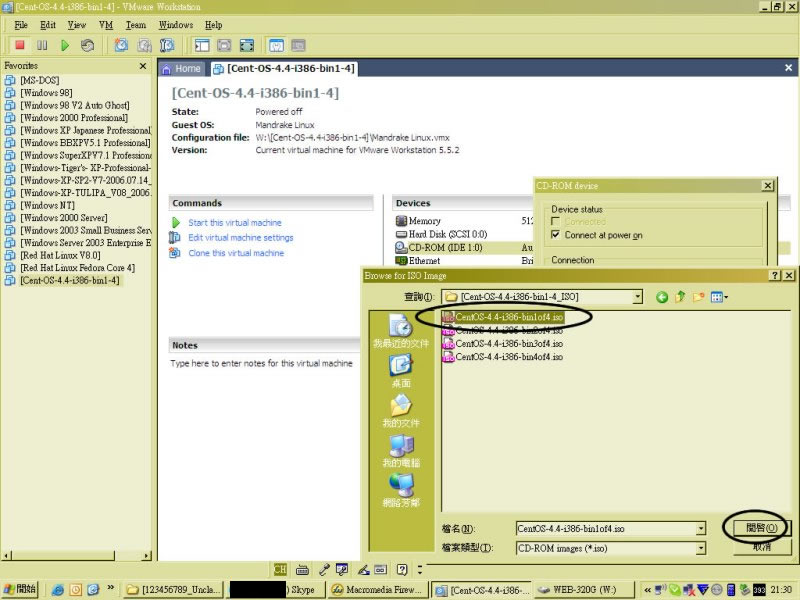Click the file name input field
800x600 pixels.
[606, 529]
